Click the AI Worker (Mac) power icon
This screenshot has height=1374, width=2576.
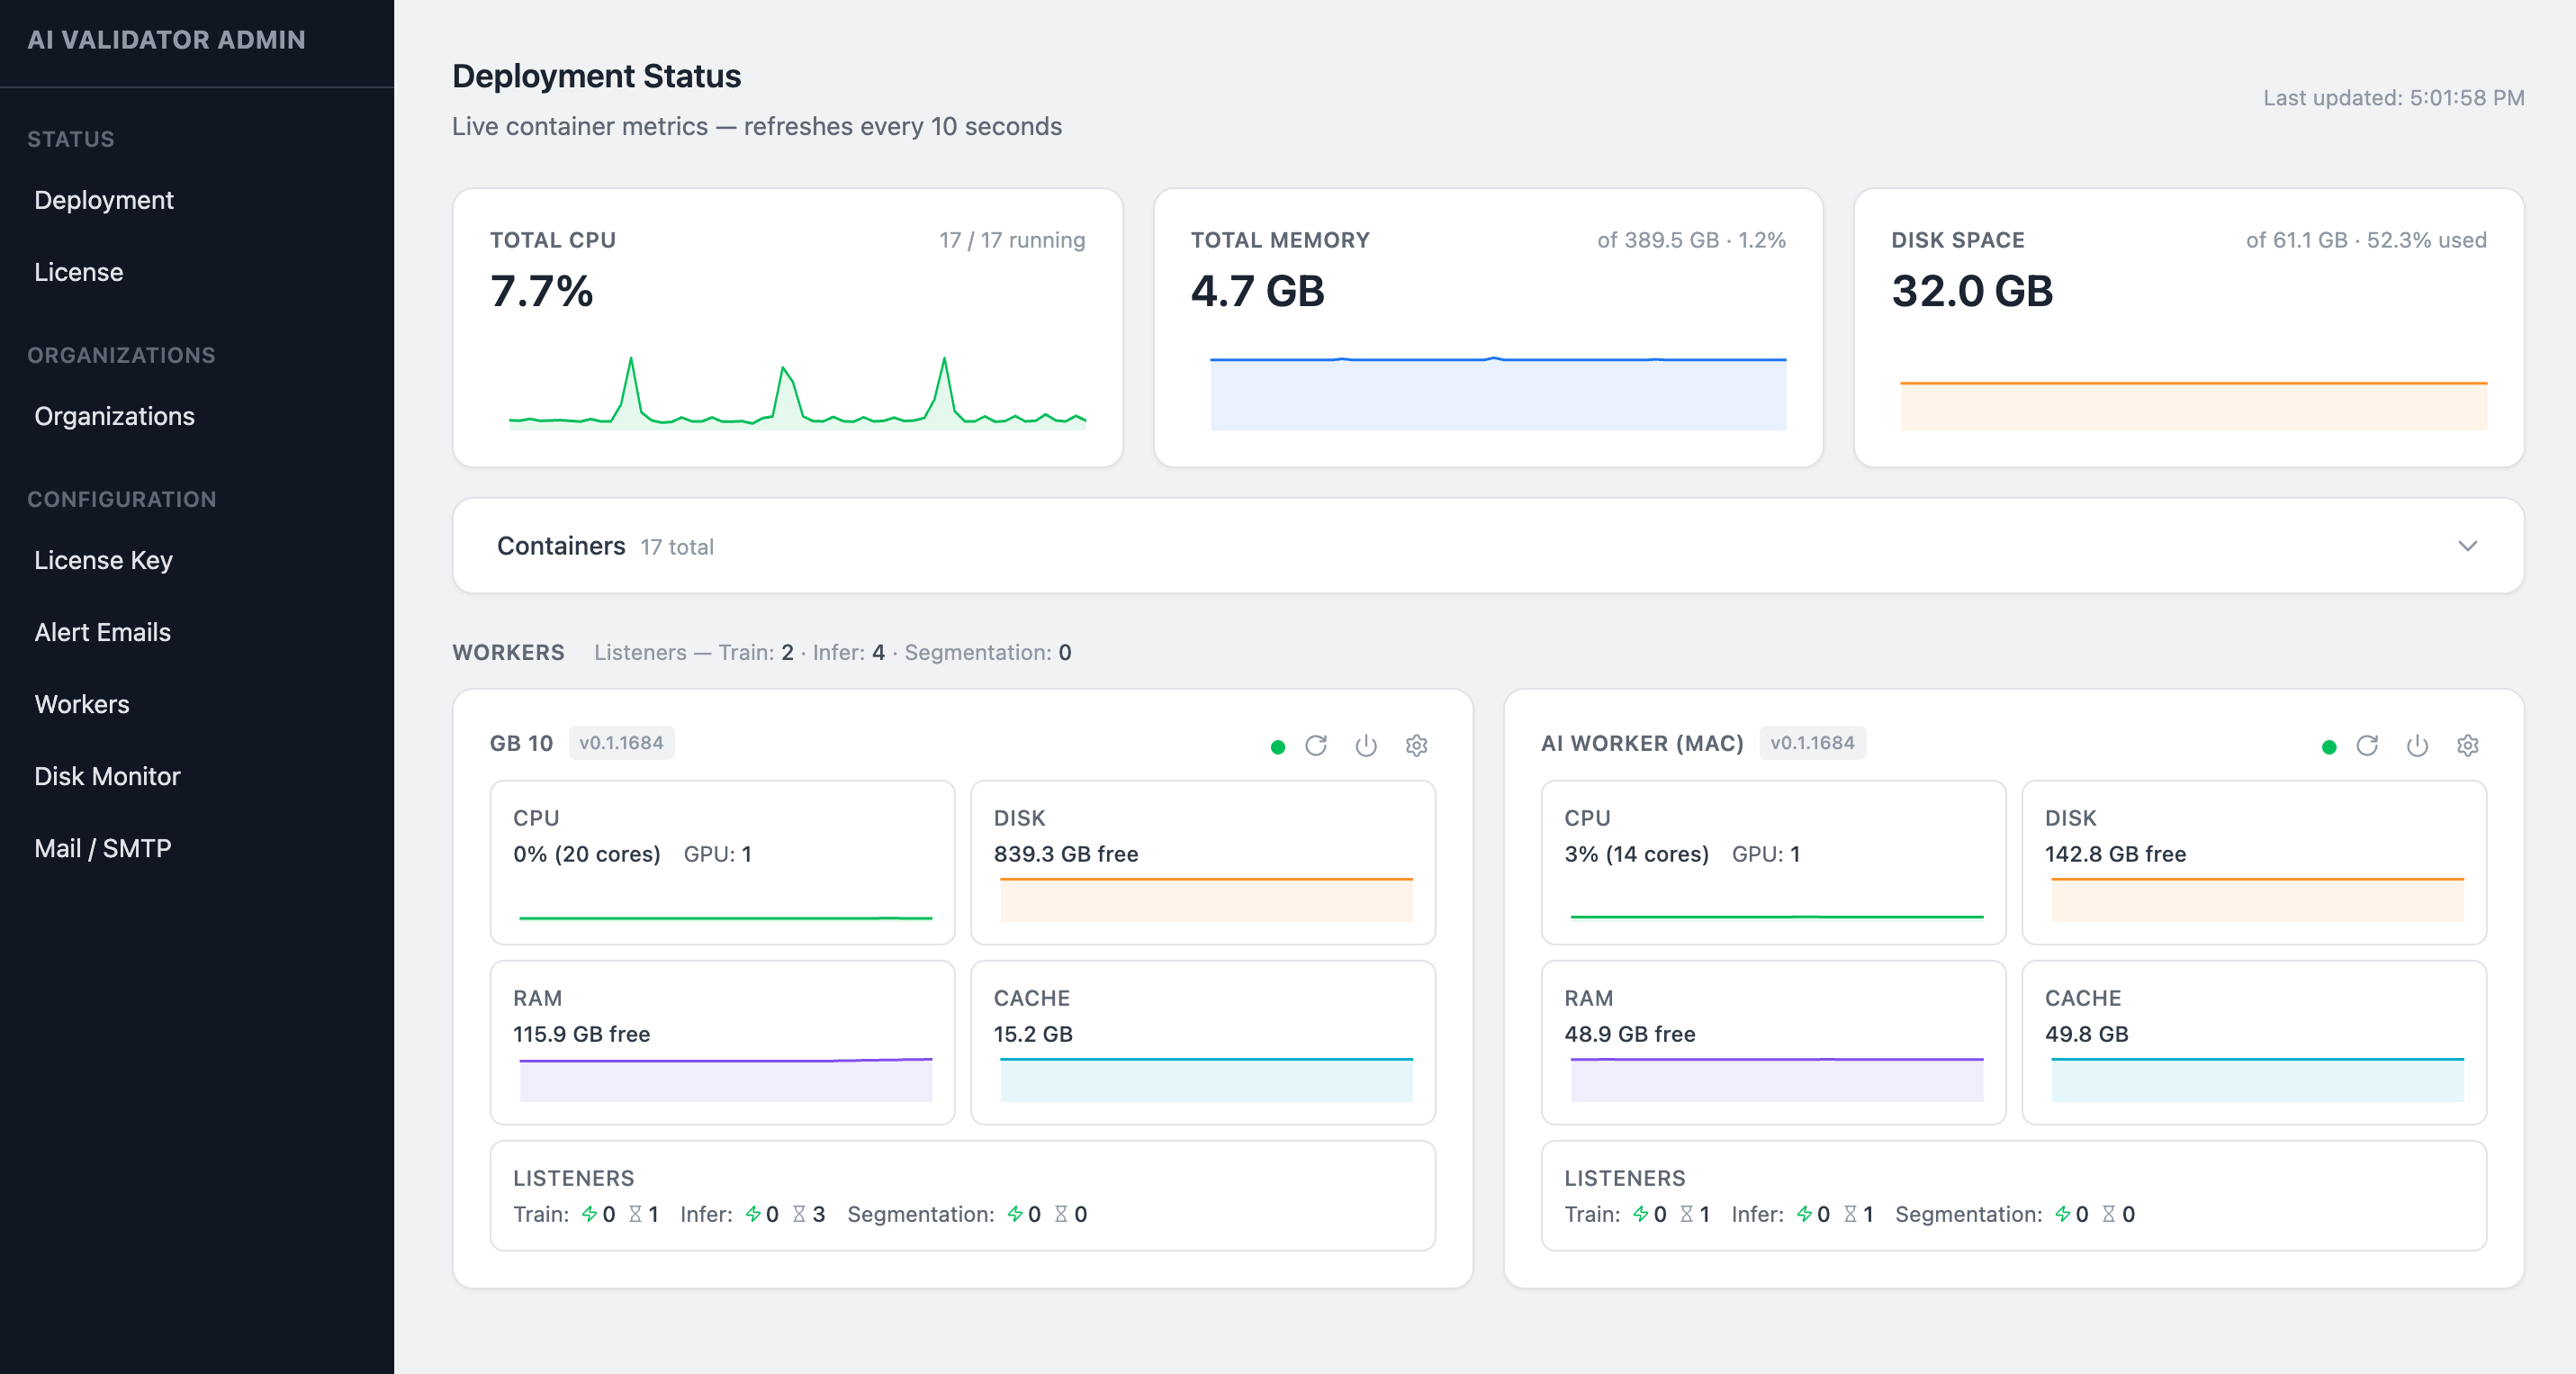[x=2417, y=745]
